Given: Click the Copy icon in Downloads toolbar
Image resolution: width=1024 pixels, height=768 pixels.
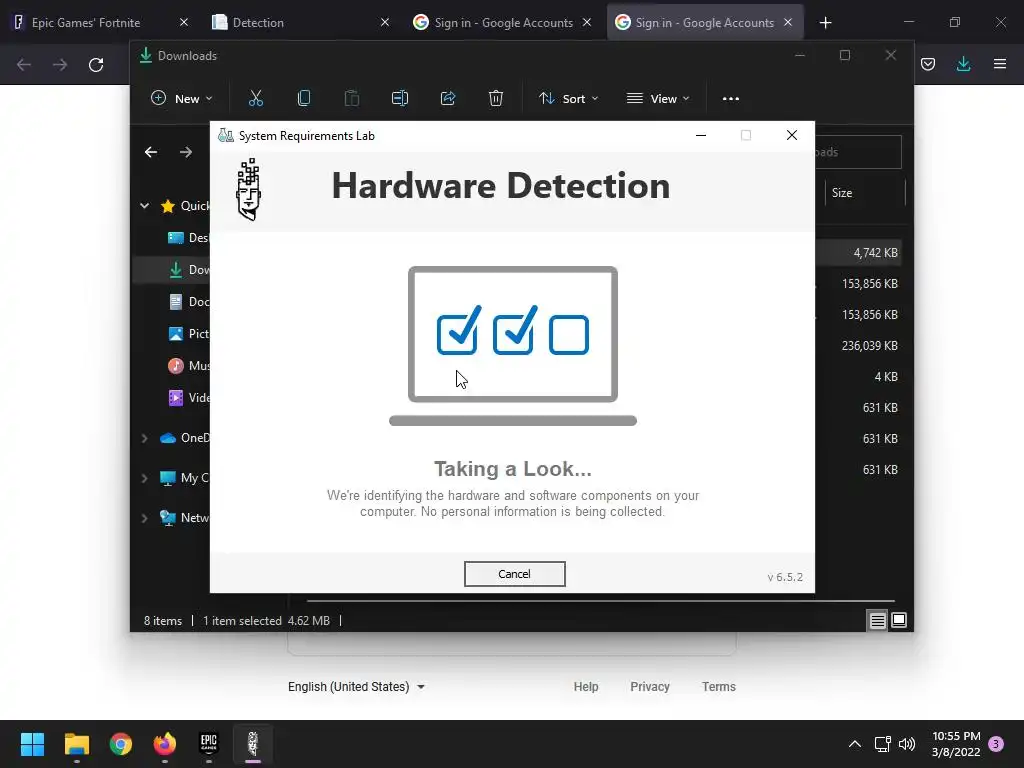Looking at the screenshot, I should (x=304, y=99).
